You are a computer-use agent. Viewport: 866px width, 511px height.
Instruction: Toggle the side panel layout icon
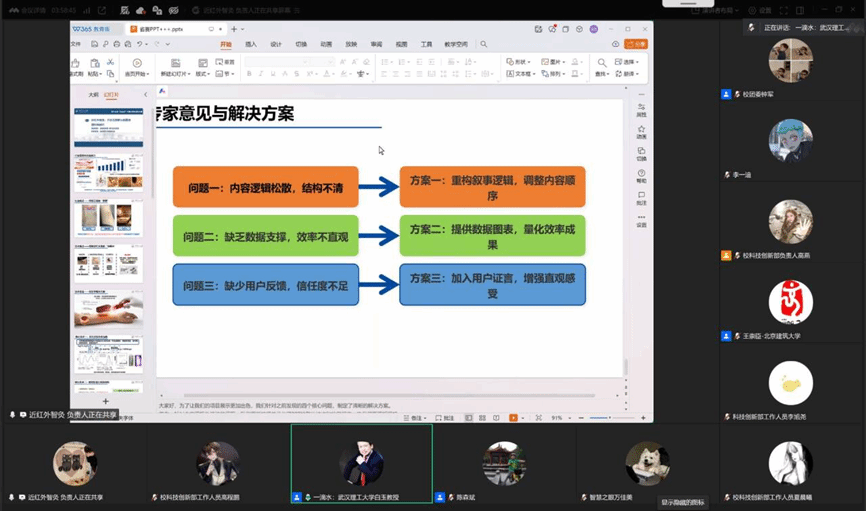[800, 10]
